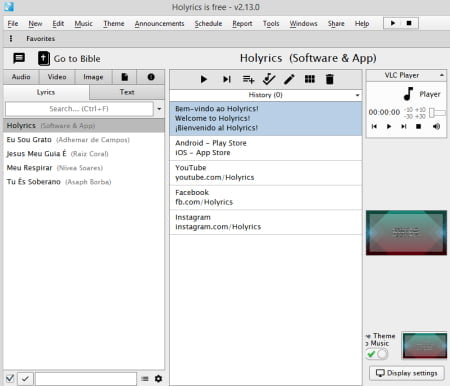Click play button in menu bar
Viewport: 450px width, 386px height.
tap(393, 23)
